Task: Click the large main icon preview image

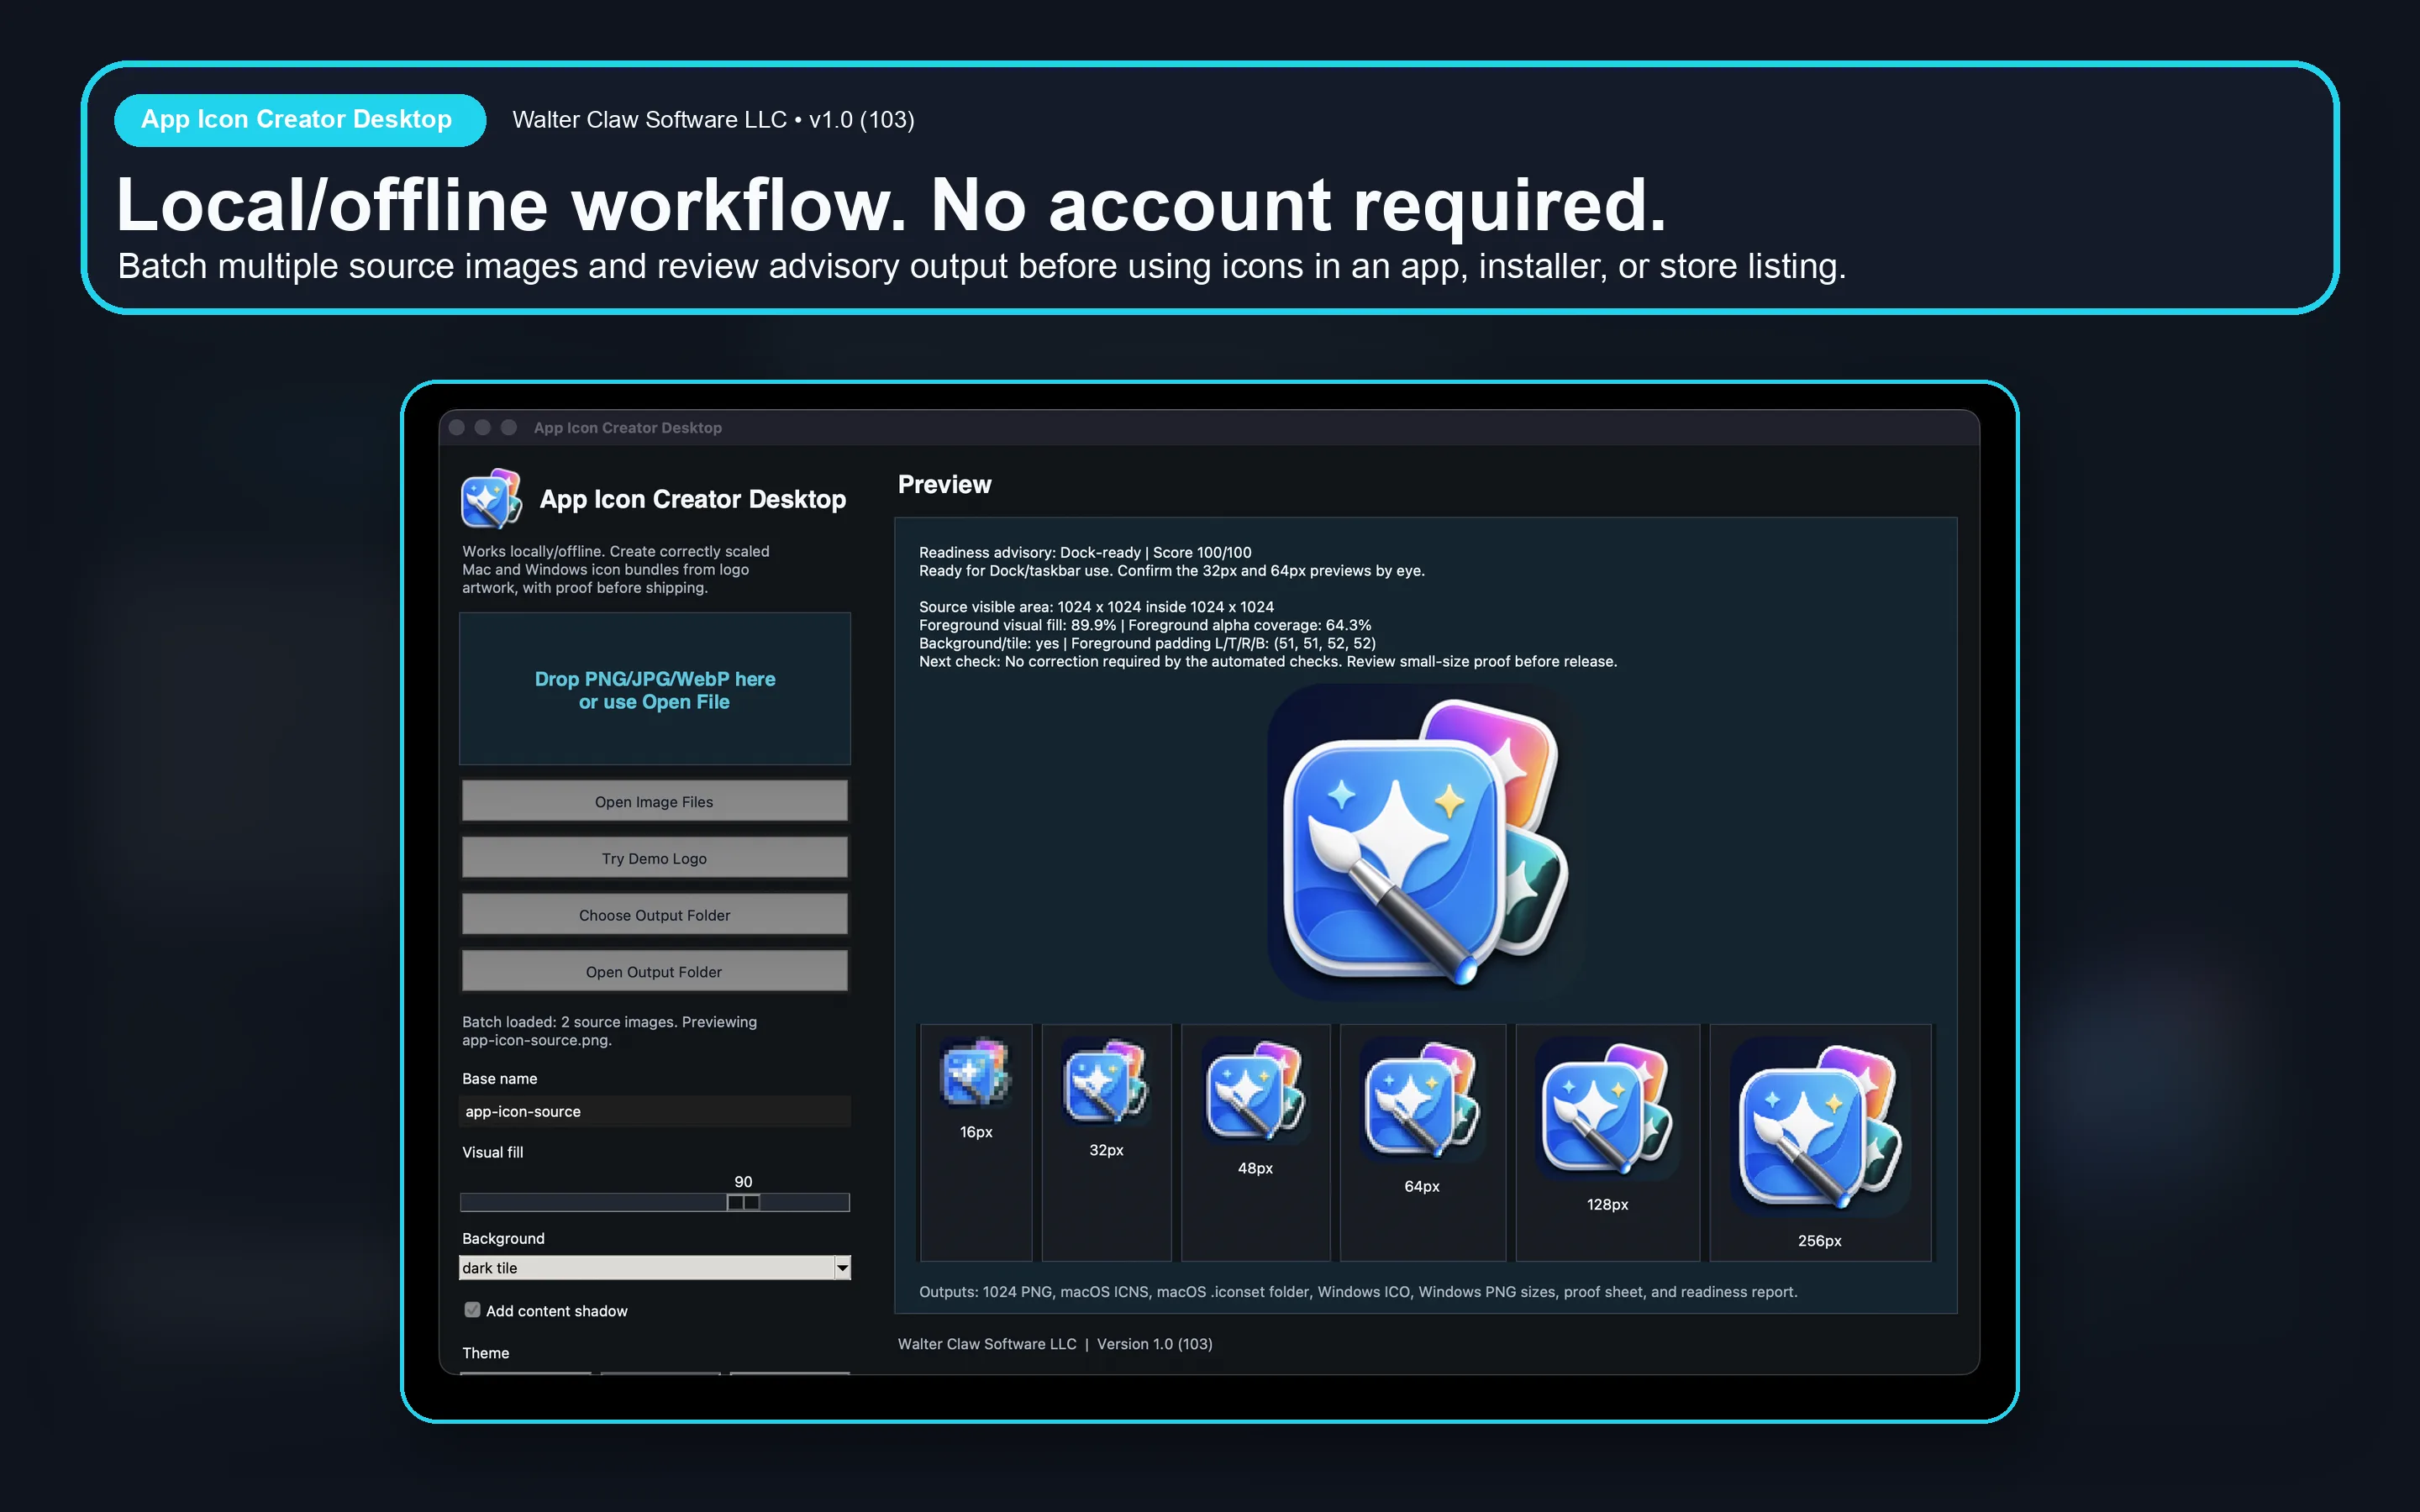Action: pos(1424,843)
